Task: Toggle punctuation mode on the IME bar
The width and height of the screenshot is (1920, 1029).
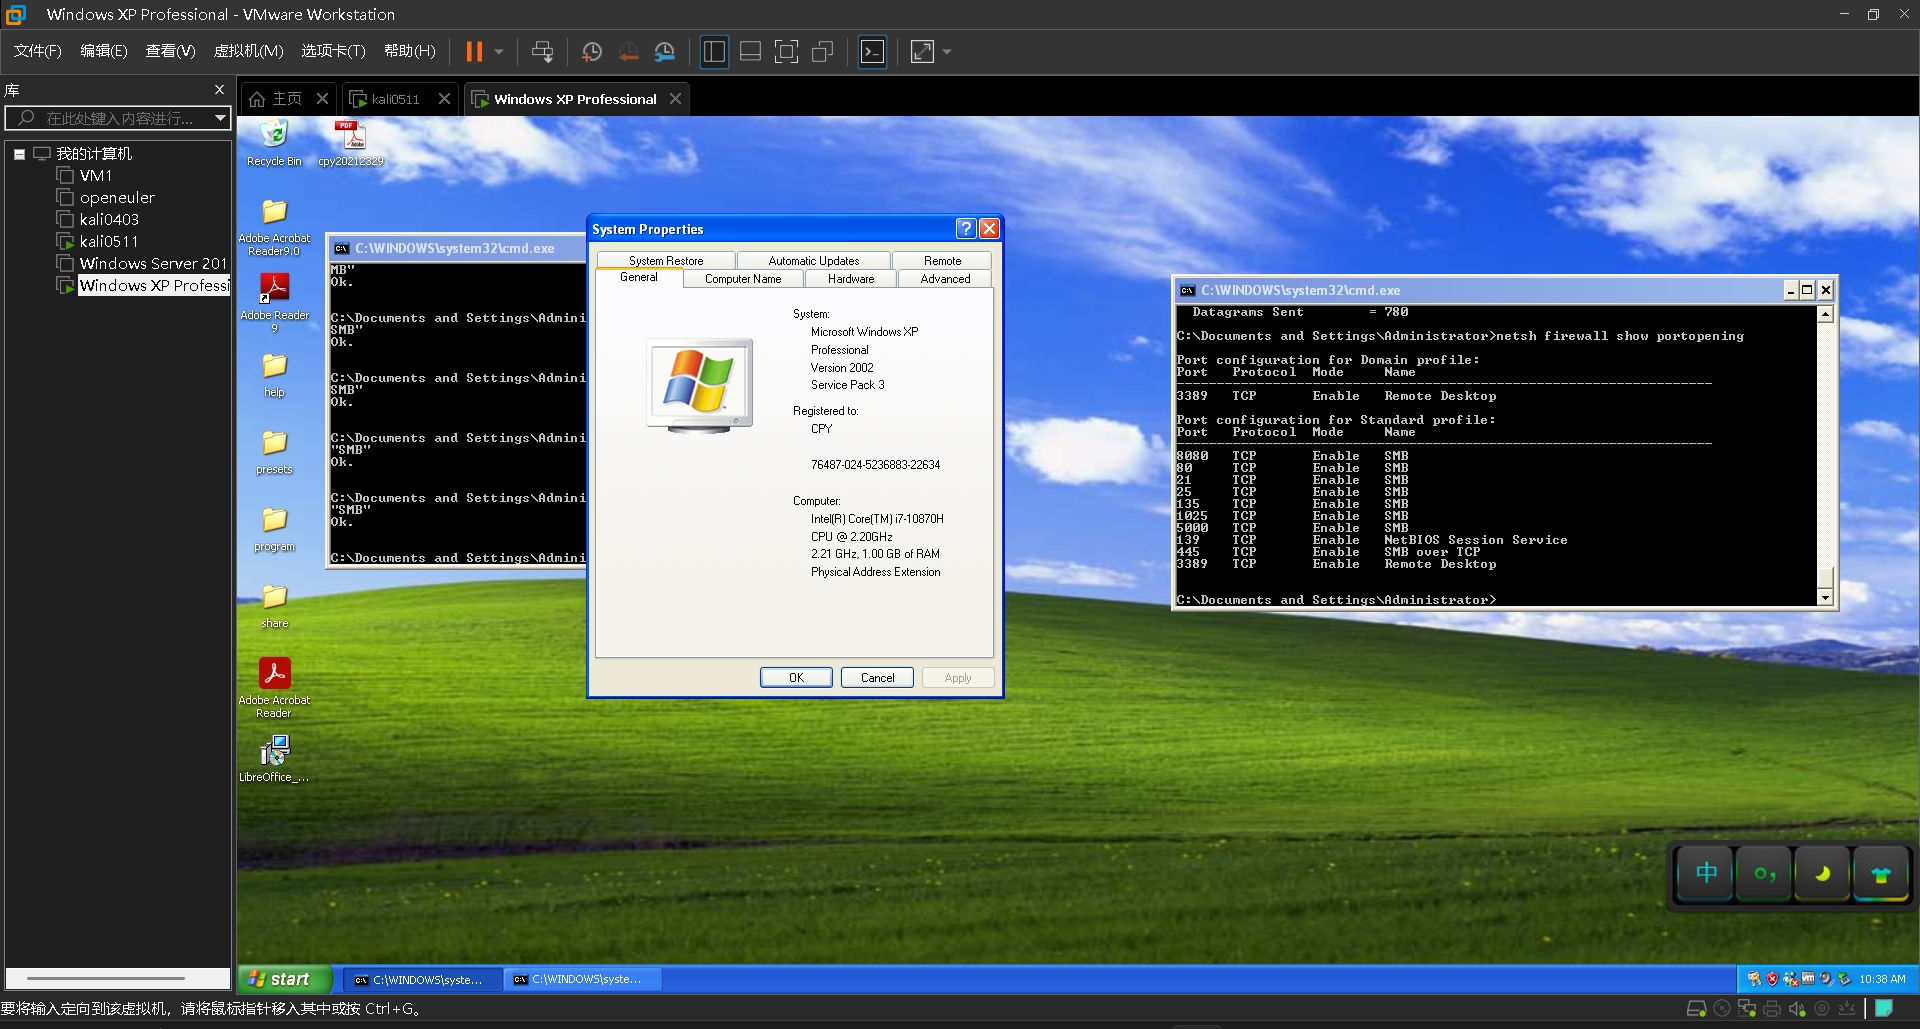Action: click(1764, 873)
